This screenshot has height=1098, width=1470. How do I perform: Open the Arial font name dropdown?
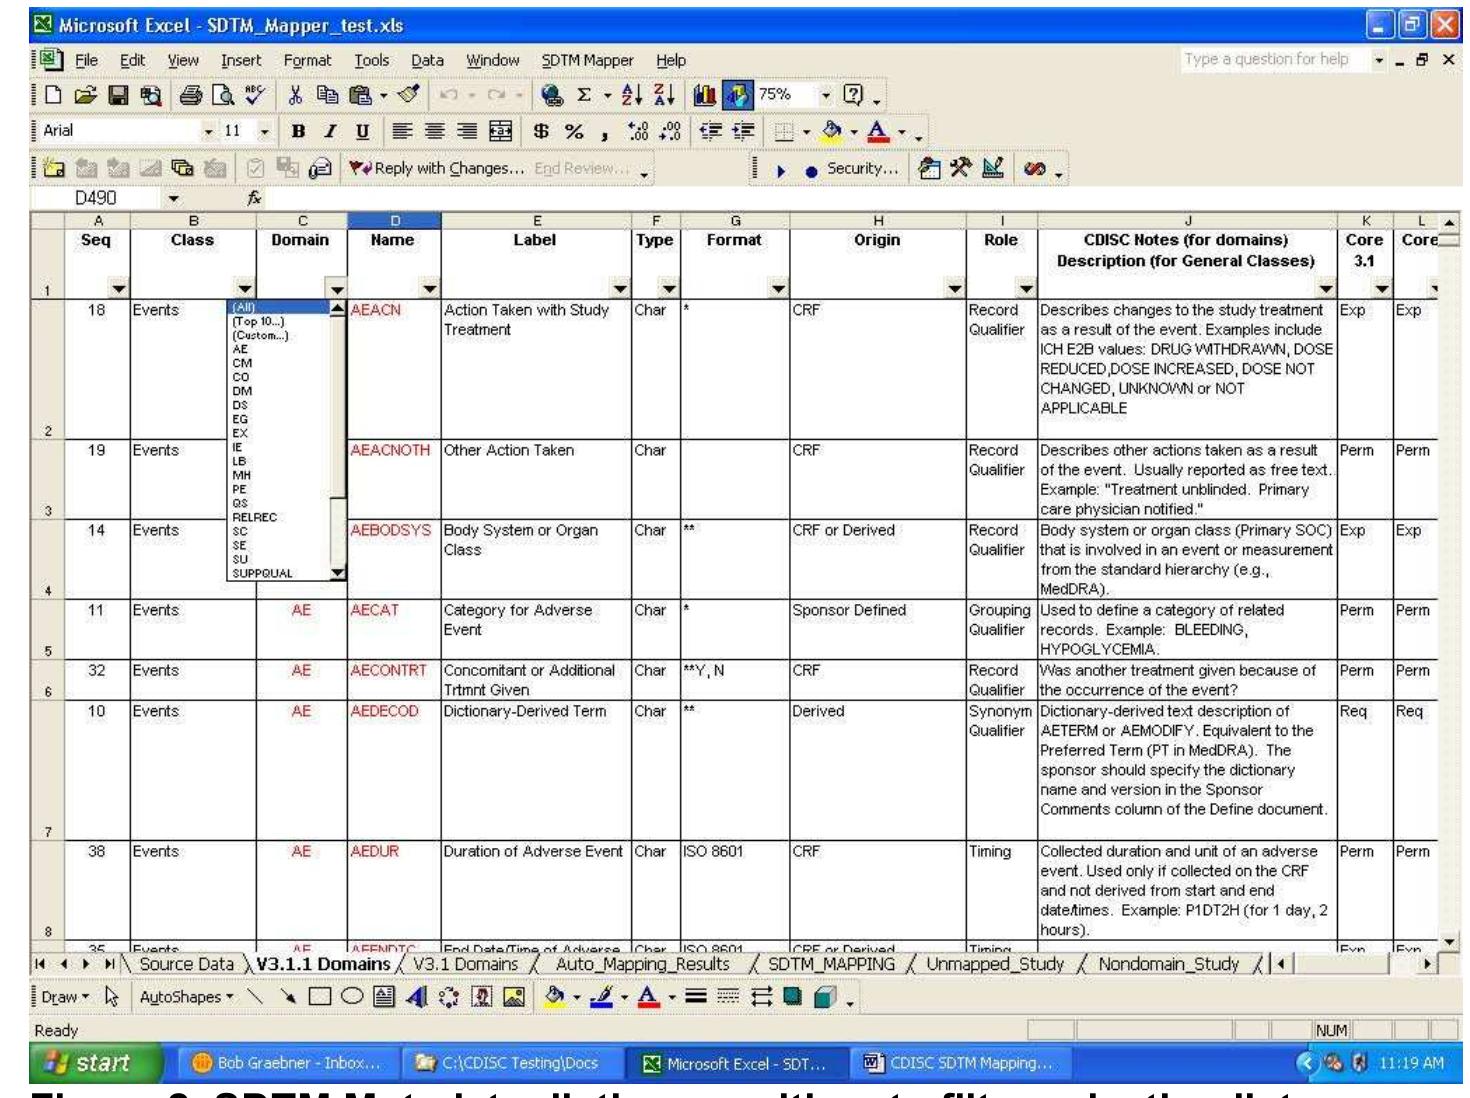coord(209,131)
